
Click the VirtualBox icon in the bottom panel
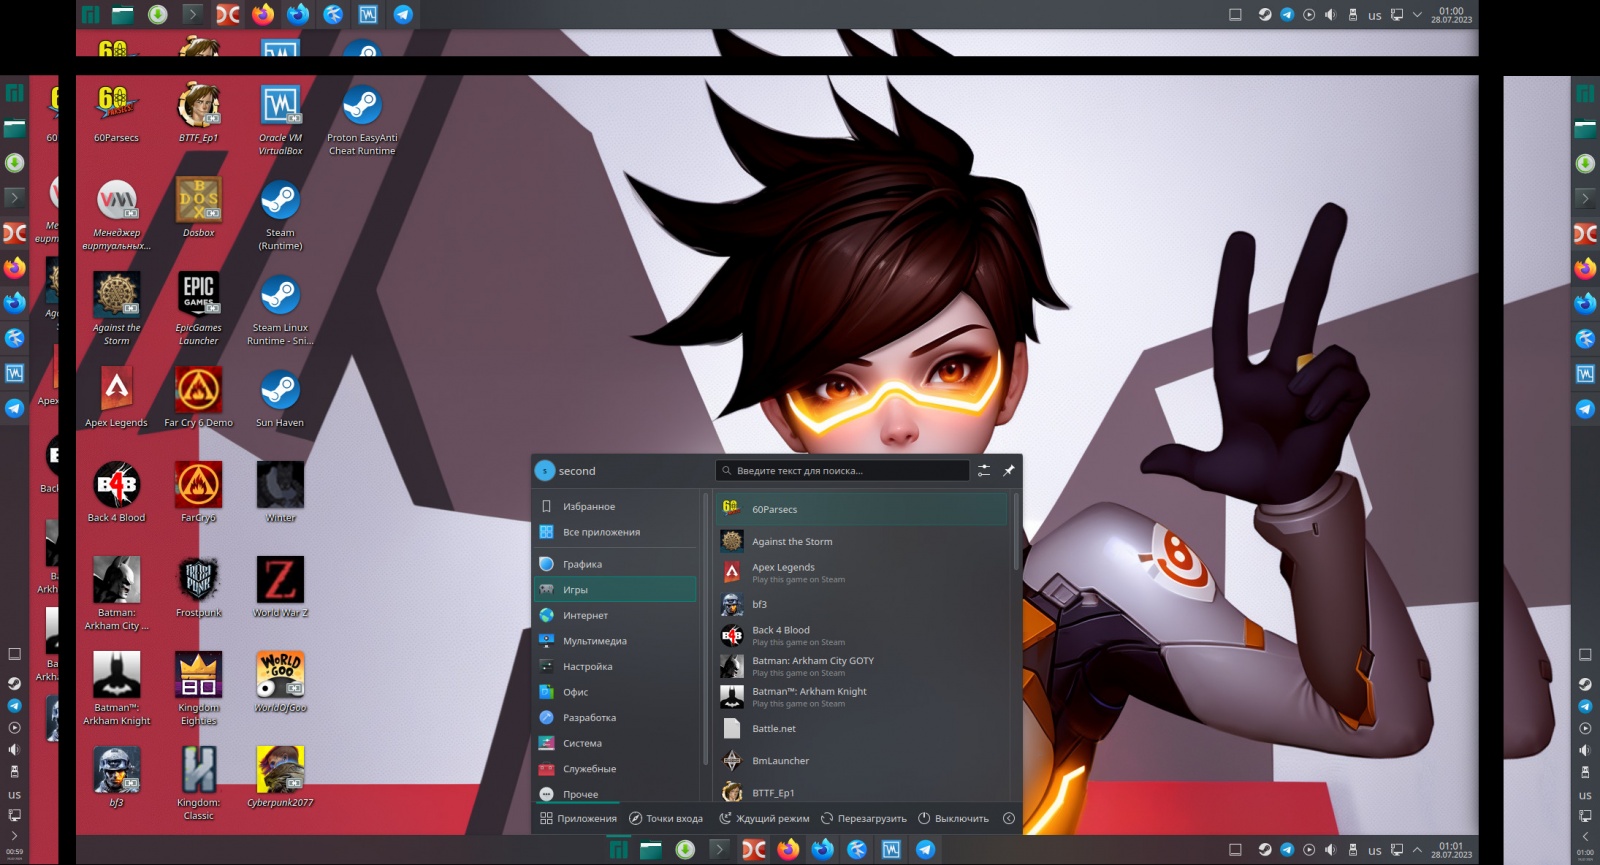[891, 850]
